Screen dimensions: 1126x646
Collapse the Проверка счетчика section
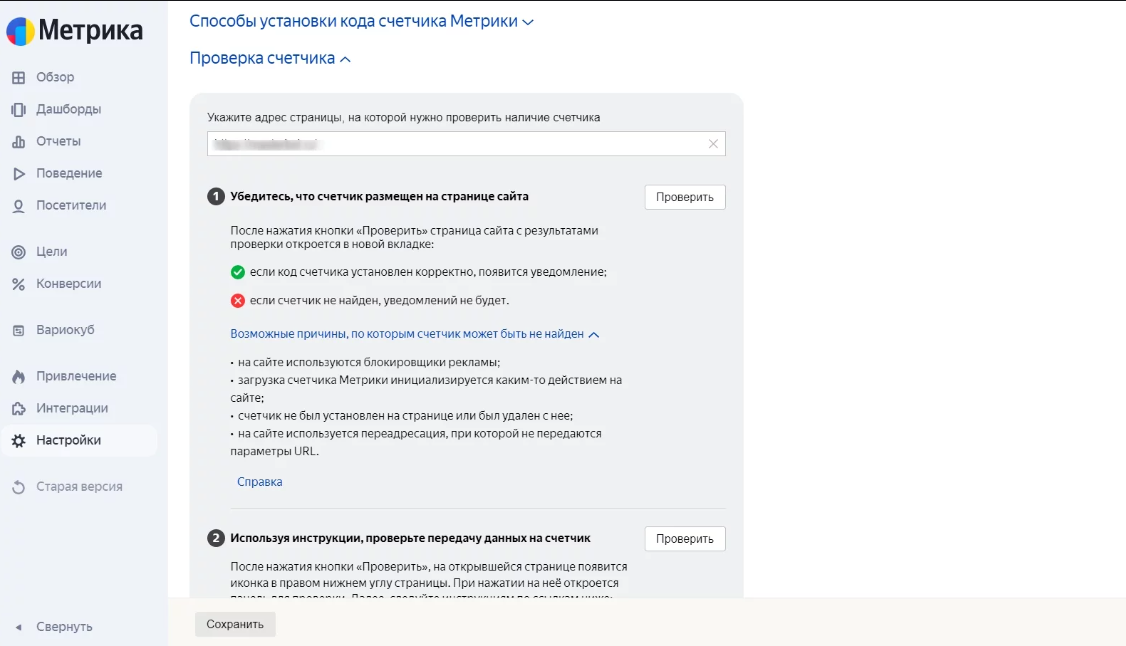pyautogui.click(x=270, y=59)
